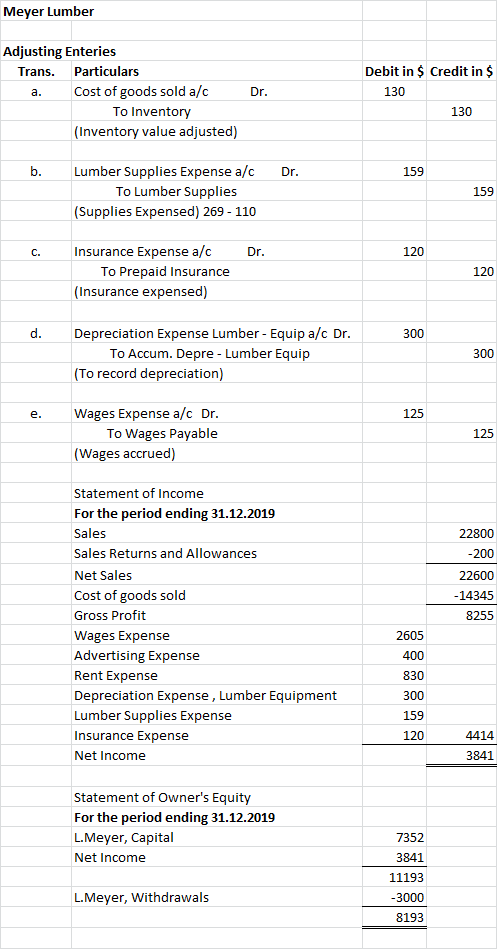The image size is (497, 949).
Task: Click the Wages Expense amount 2605
Action: 409,636
